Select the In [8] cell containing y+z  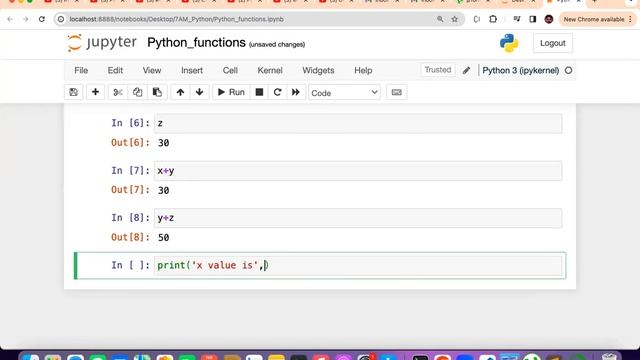tap(358, 218)
